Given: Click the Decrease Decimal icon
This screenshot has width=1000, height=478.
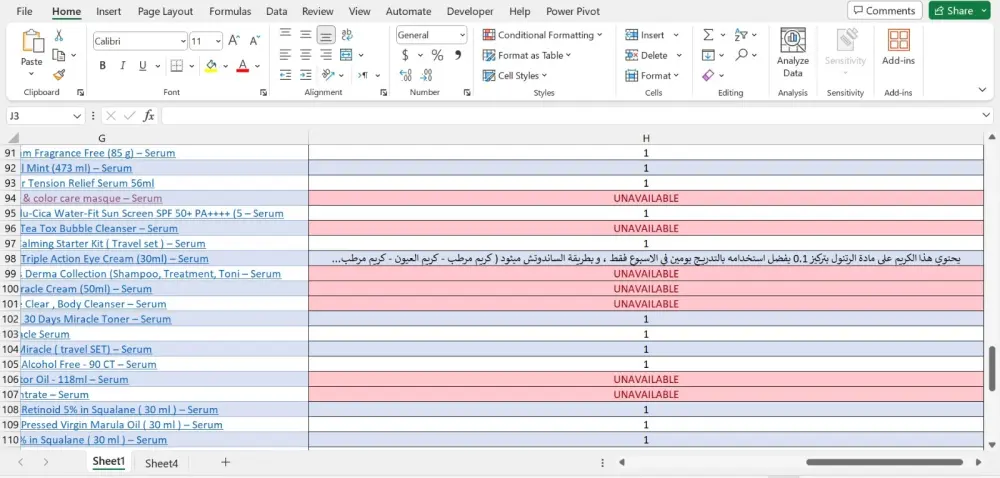Looking at the screenshot, I should point(426,75).
